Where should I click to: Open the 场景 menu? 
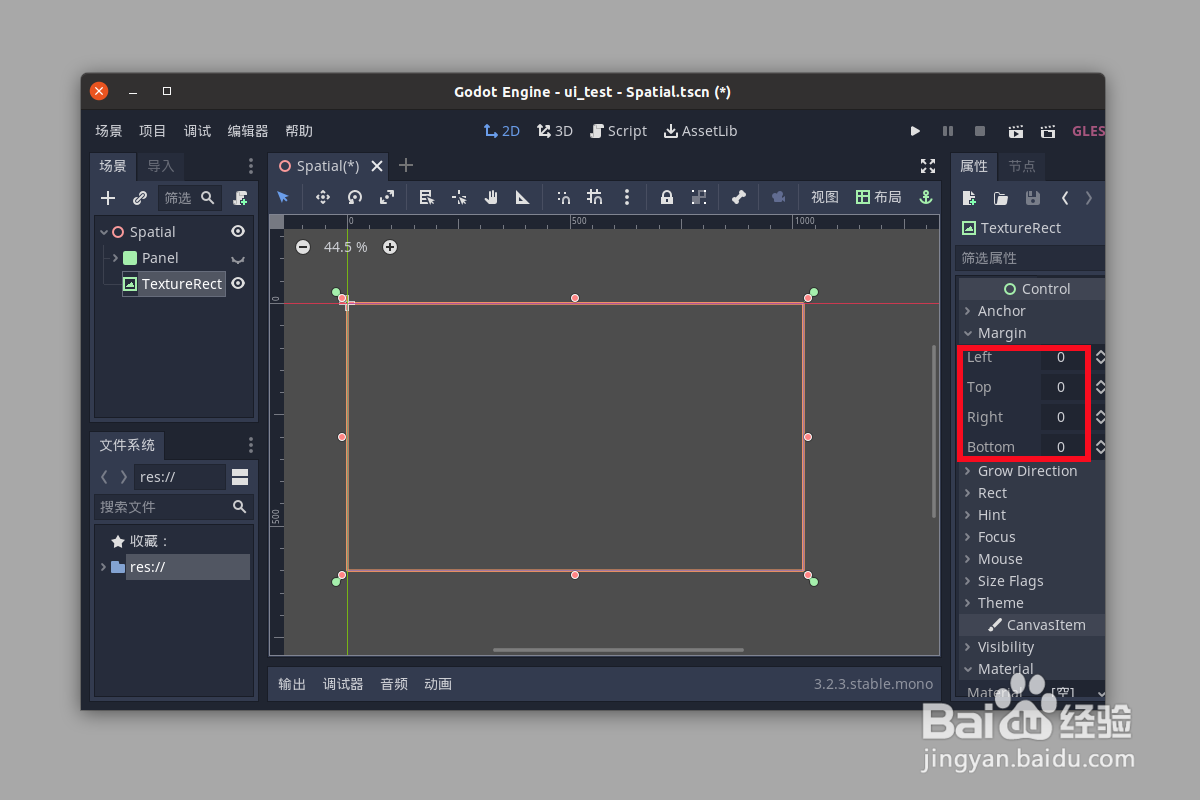pos(109,131)
